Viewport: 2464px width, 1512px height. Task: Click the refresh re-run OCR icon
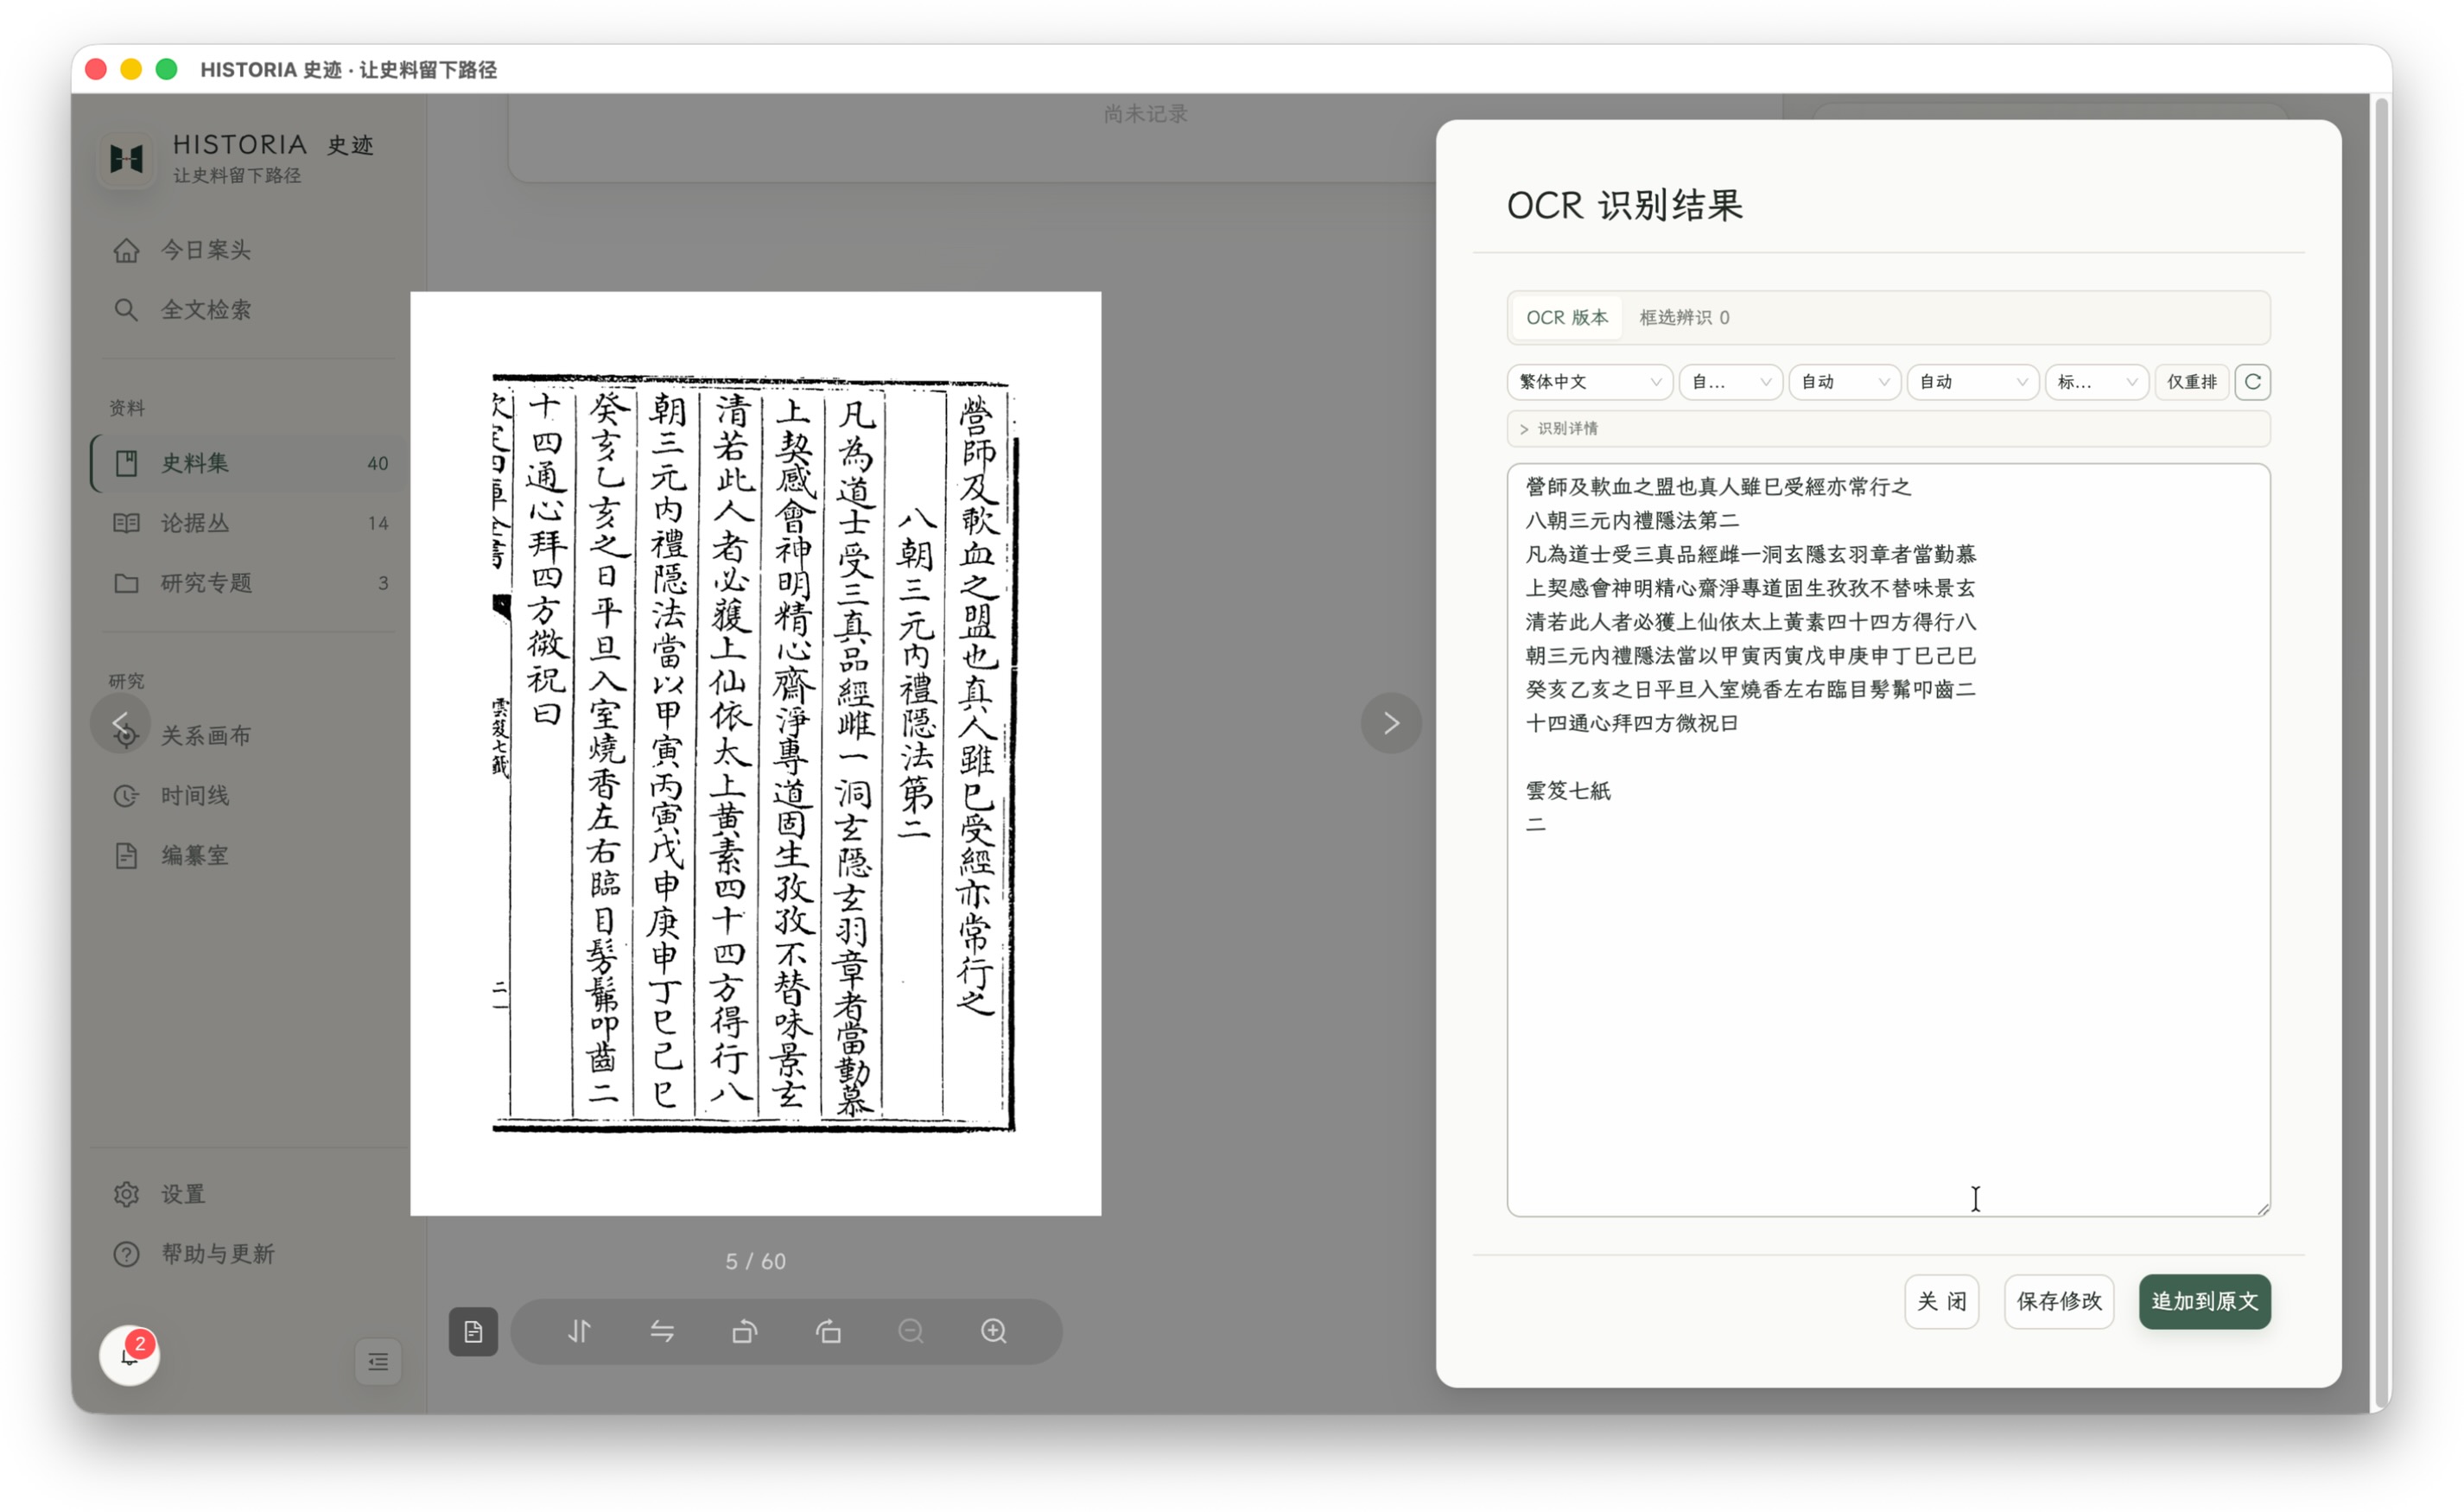[2252, 382]
